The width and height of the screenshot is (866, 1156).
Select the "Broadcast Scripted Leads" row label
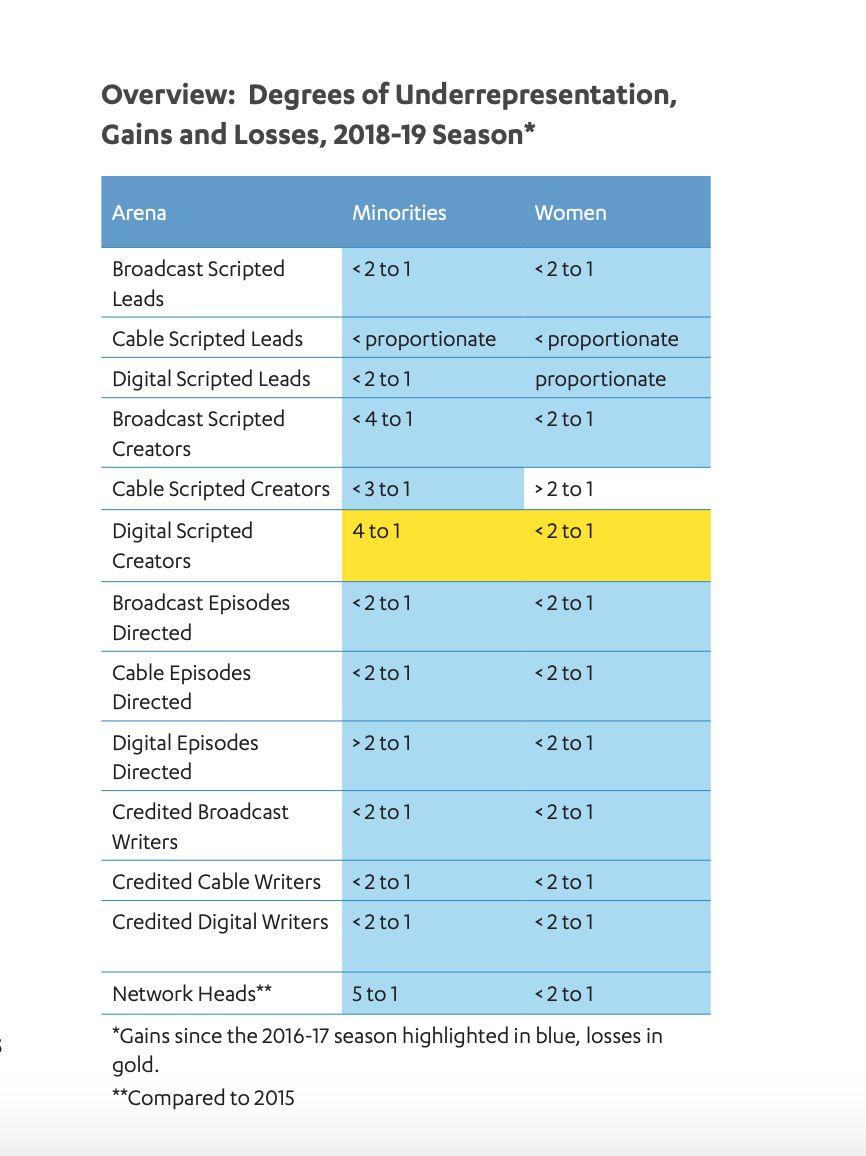tap(198, 283)
